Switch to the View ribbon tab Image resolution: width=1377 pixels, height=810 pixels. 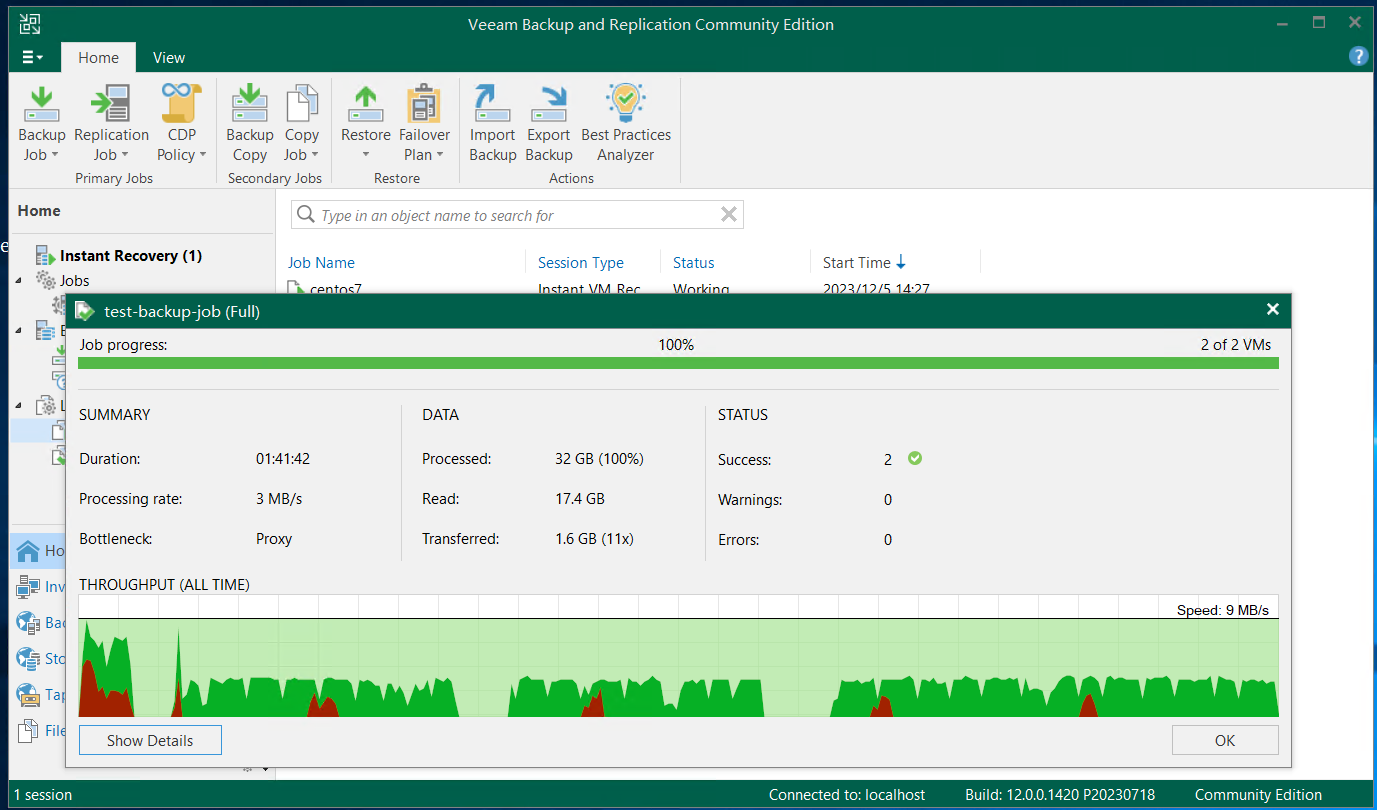coord(169,57)
